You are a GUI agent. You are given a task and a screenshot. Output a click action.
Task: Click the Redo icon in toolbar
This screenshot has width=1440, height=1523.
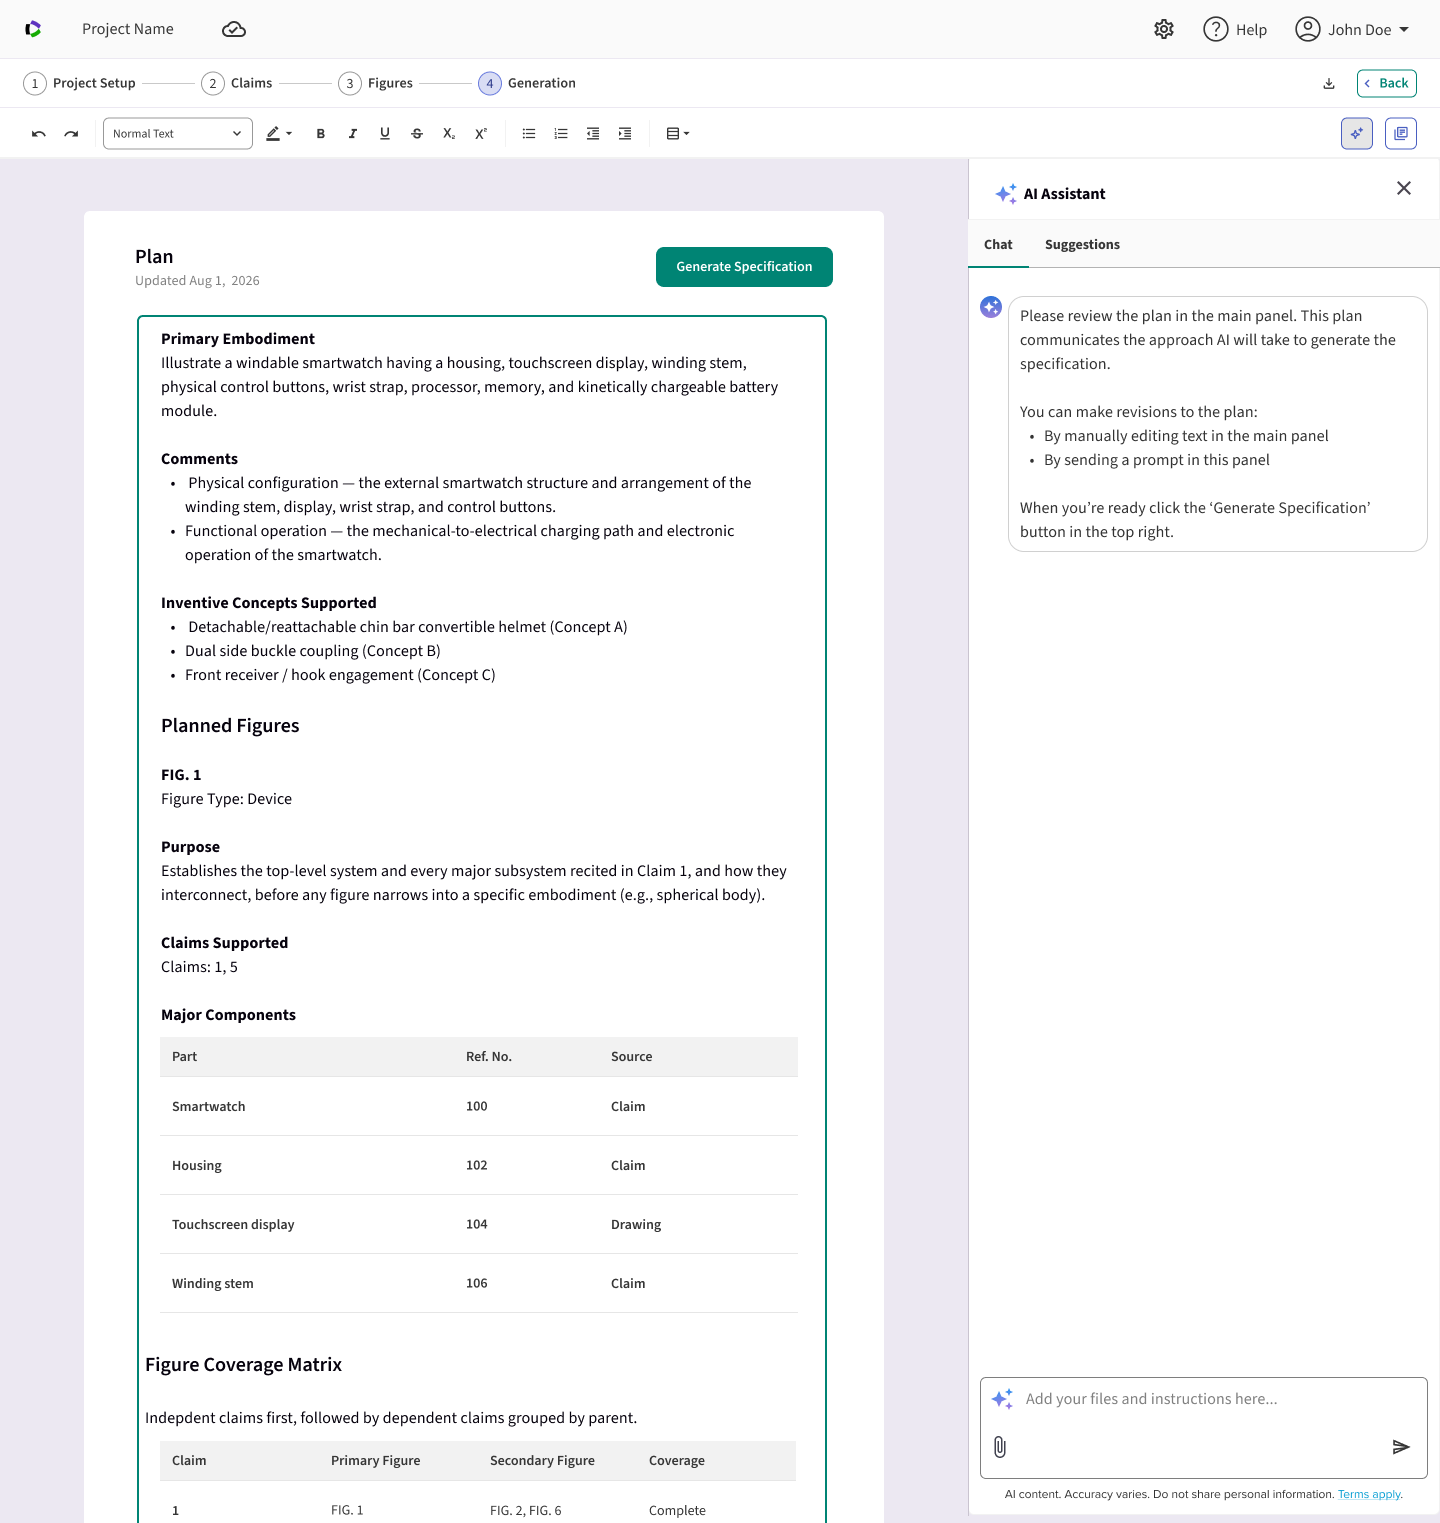(71, 134)
